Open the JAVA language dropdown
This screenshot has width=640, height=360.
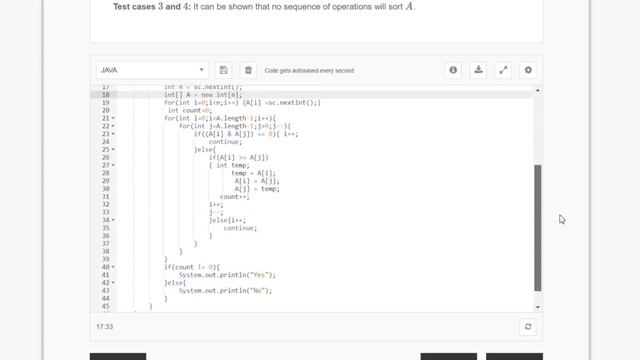click(152, 70)
